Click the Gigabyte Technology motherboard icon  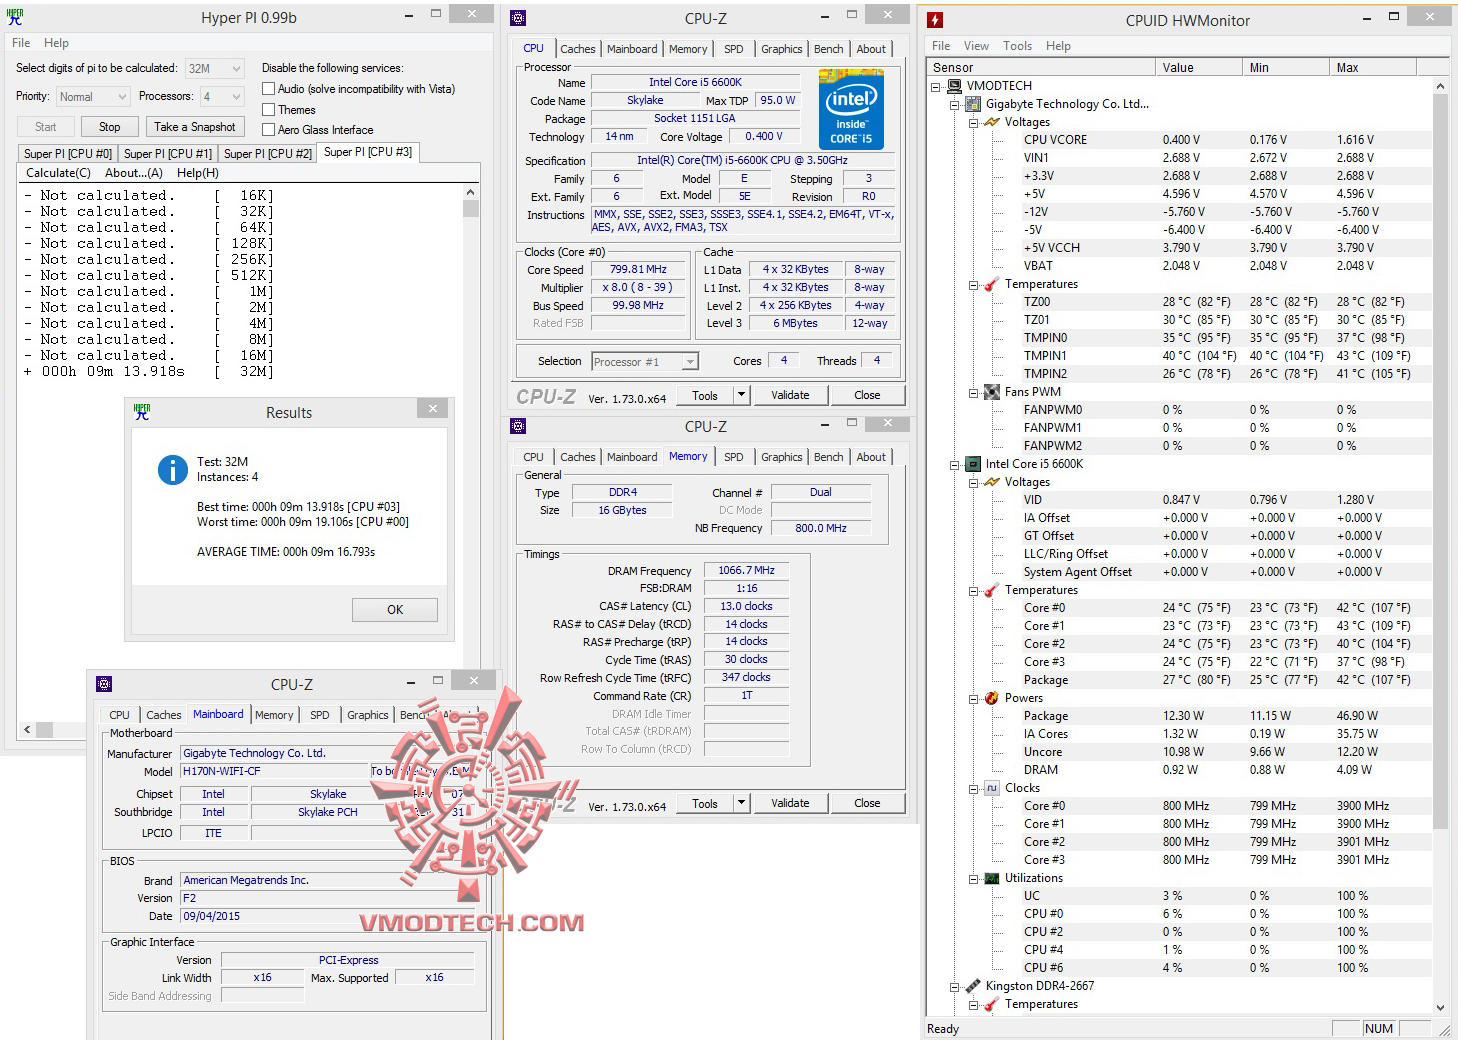pyautogui.click(x=973, y=104)
